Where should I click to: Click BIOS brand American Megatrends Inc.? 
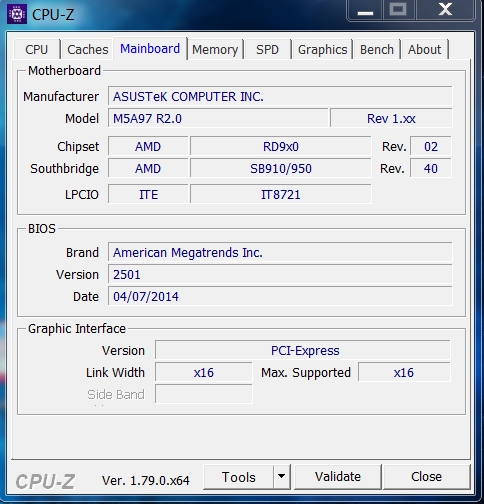pyautogui.click(x=280, y=252)
